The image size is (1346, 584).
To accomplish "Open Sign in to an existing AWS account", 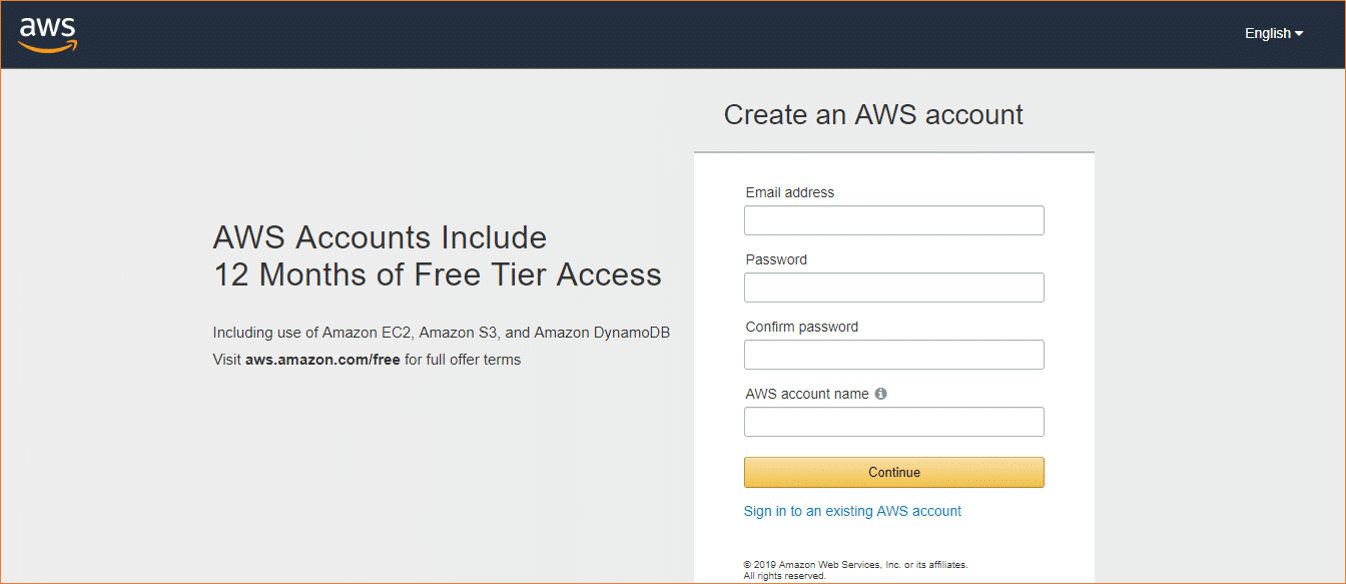I will point(852,511).
